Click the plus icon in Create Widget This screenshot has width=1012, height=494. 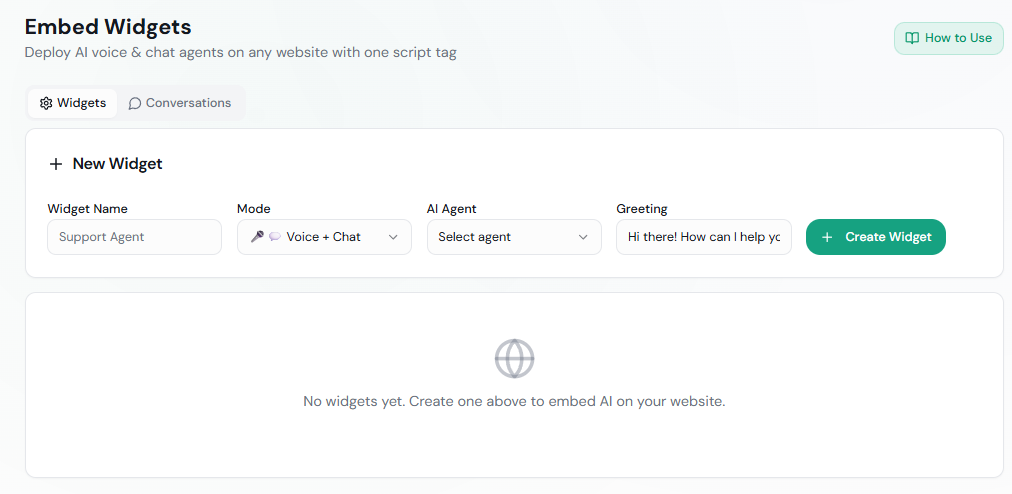[827, 237]
